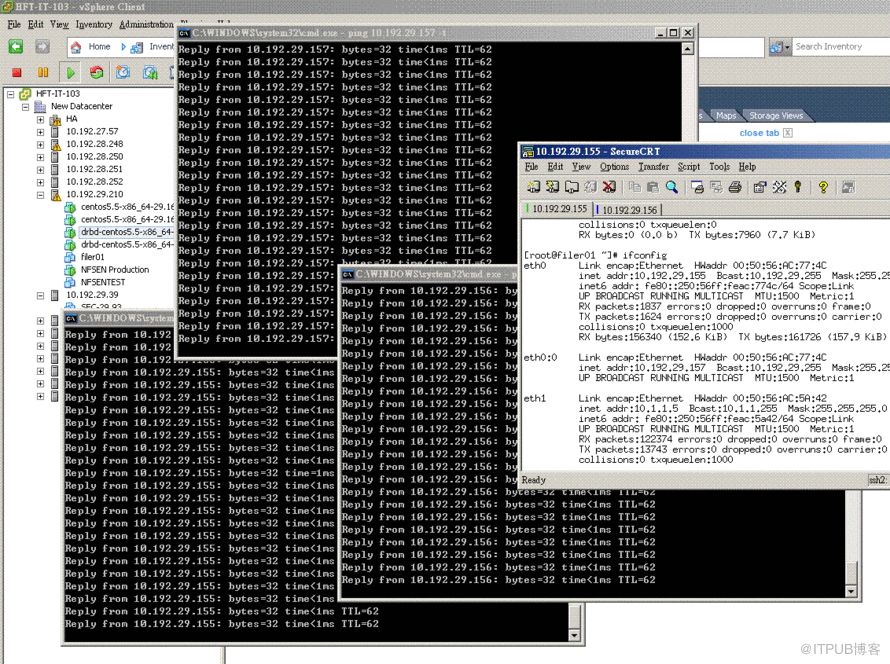Open the vSphere File menu
The height and width of the screenshot is (664, 890).
(x=14, y=24)
